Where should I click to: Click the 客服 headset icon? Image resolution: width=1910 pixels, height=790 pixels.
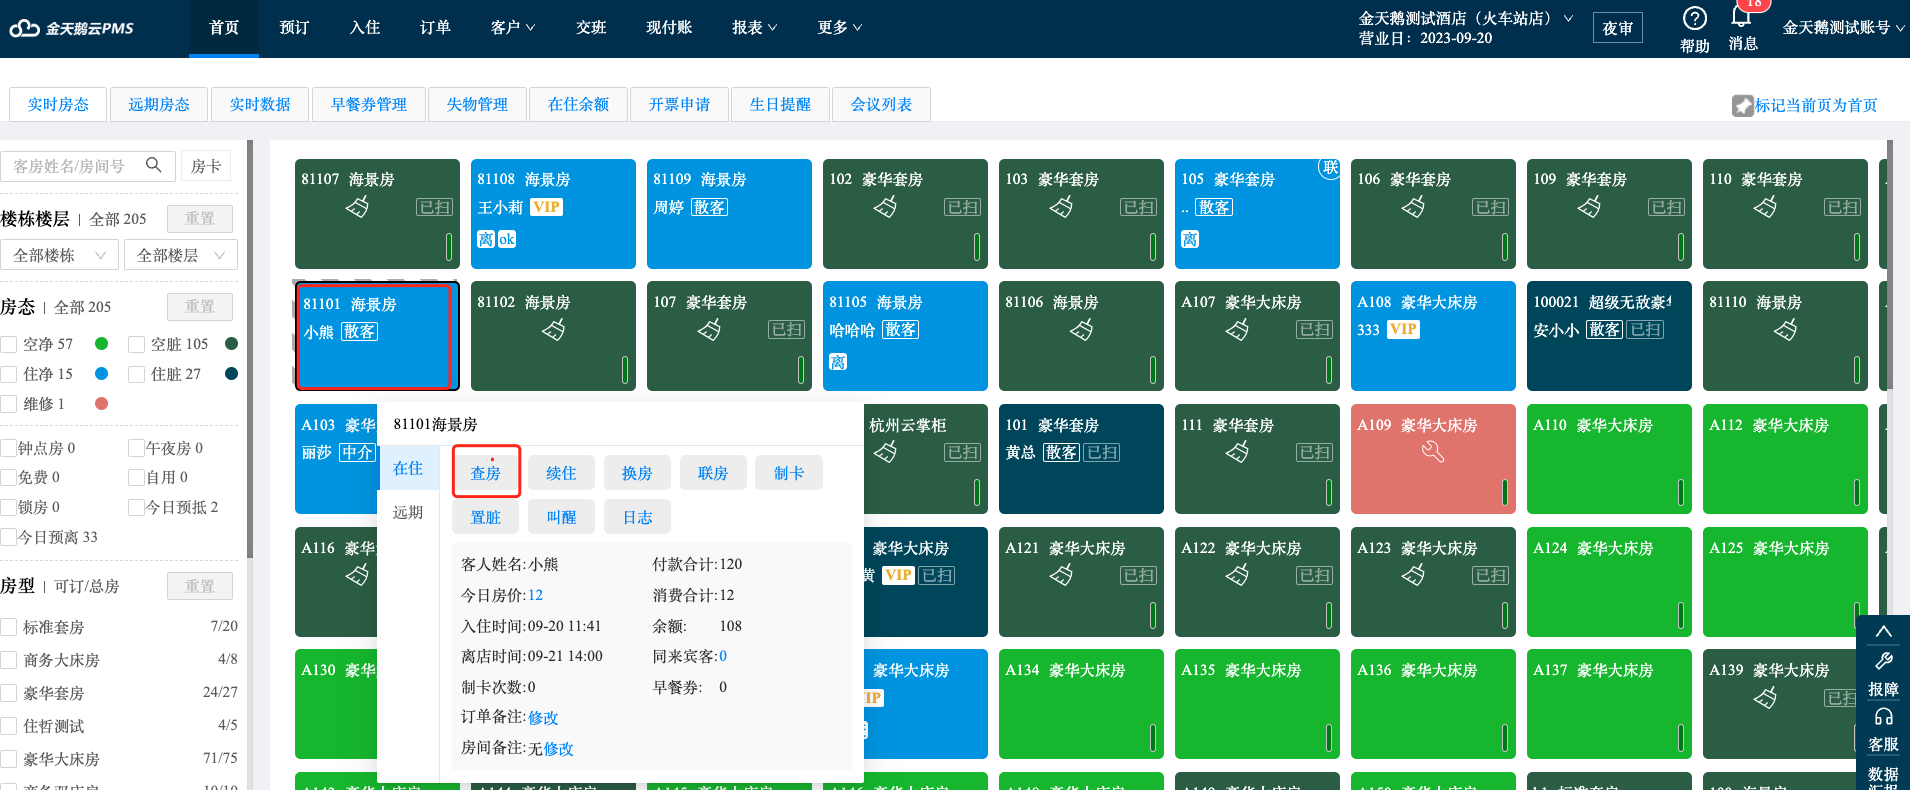(1883, 717)
